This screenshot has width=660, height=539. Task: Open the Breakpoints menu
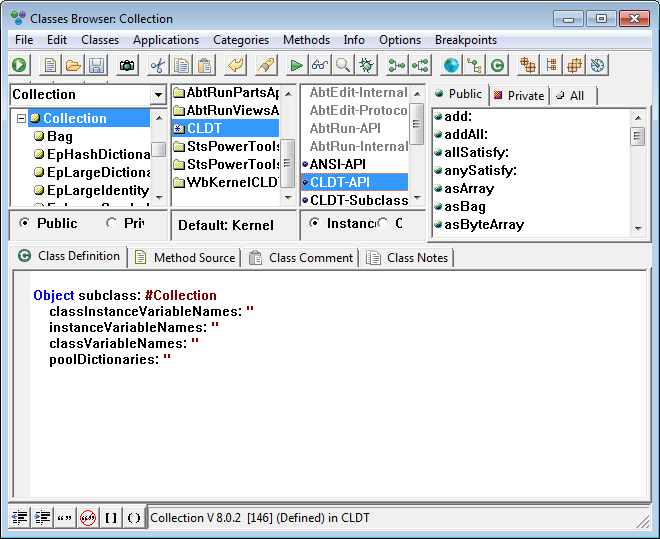[466, 40]
